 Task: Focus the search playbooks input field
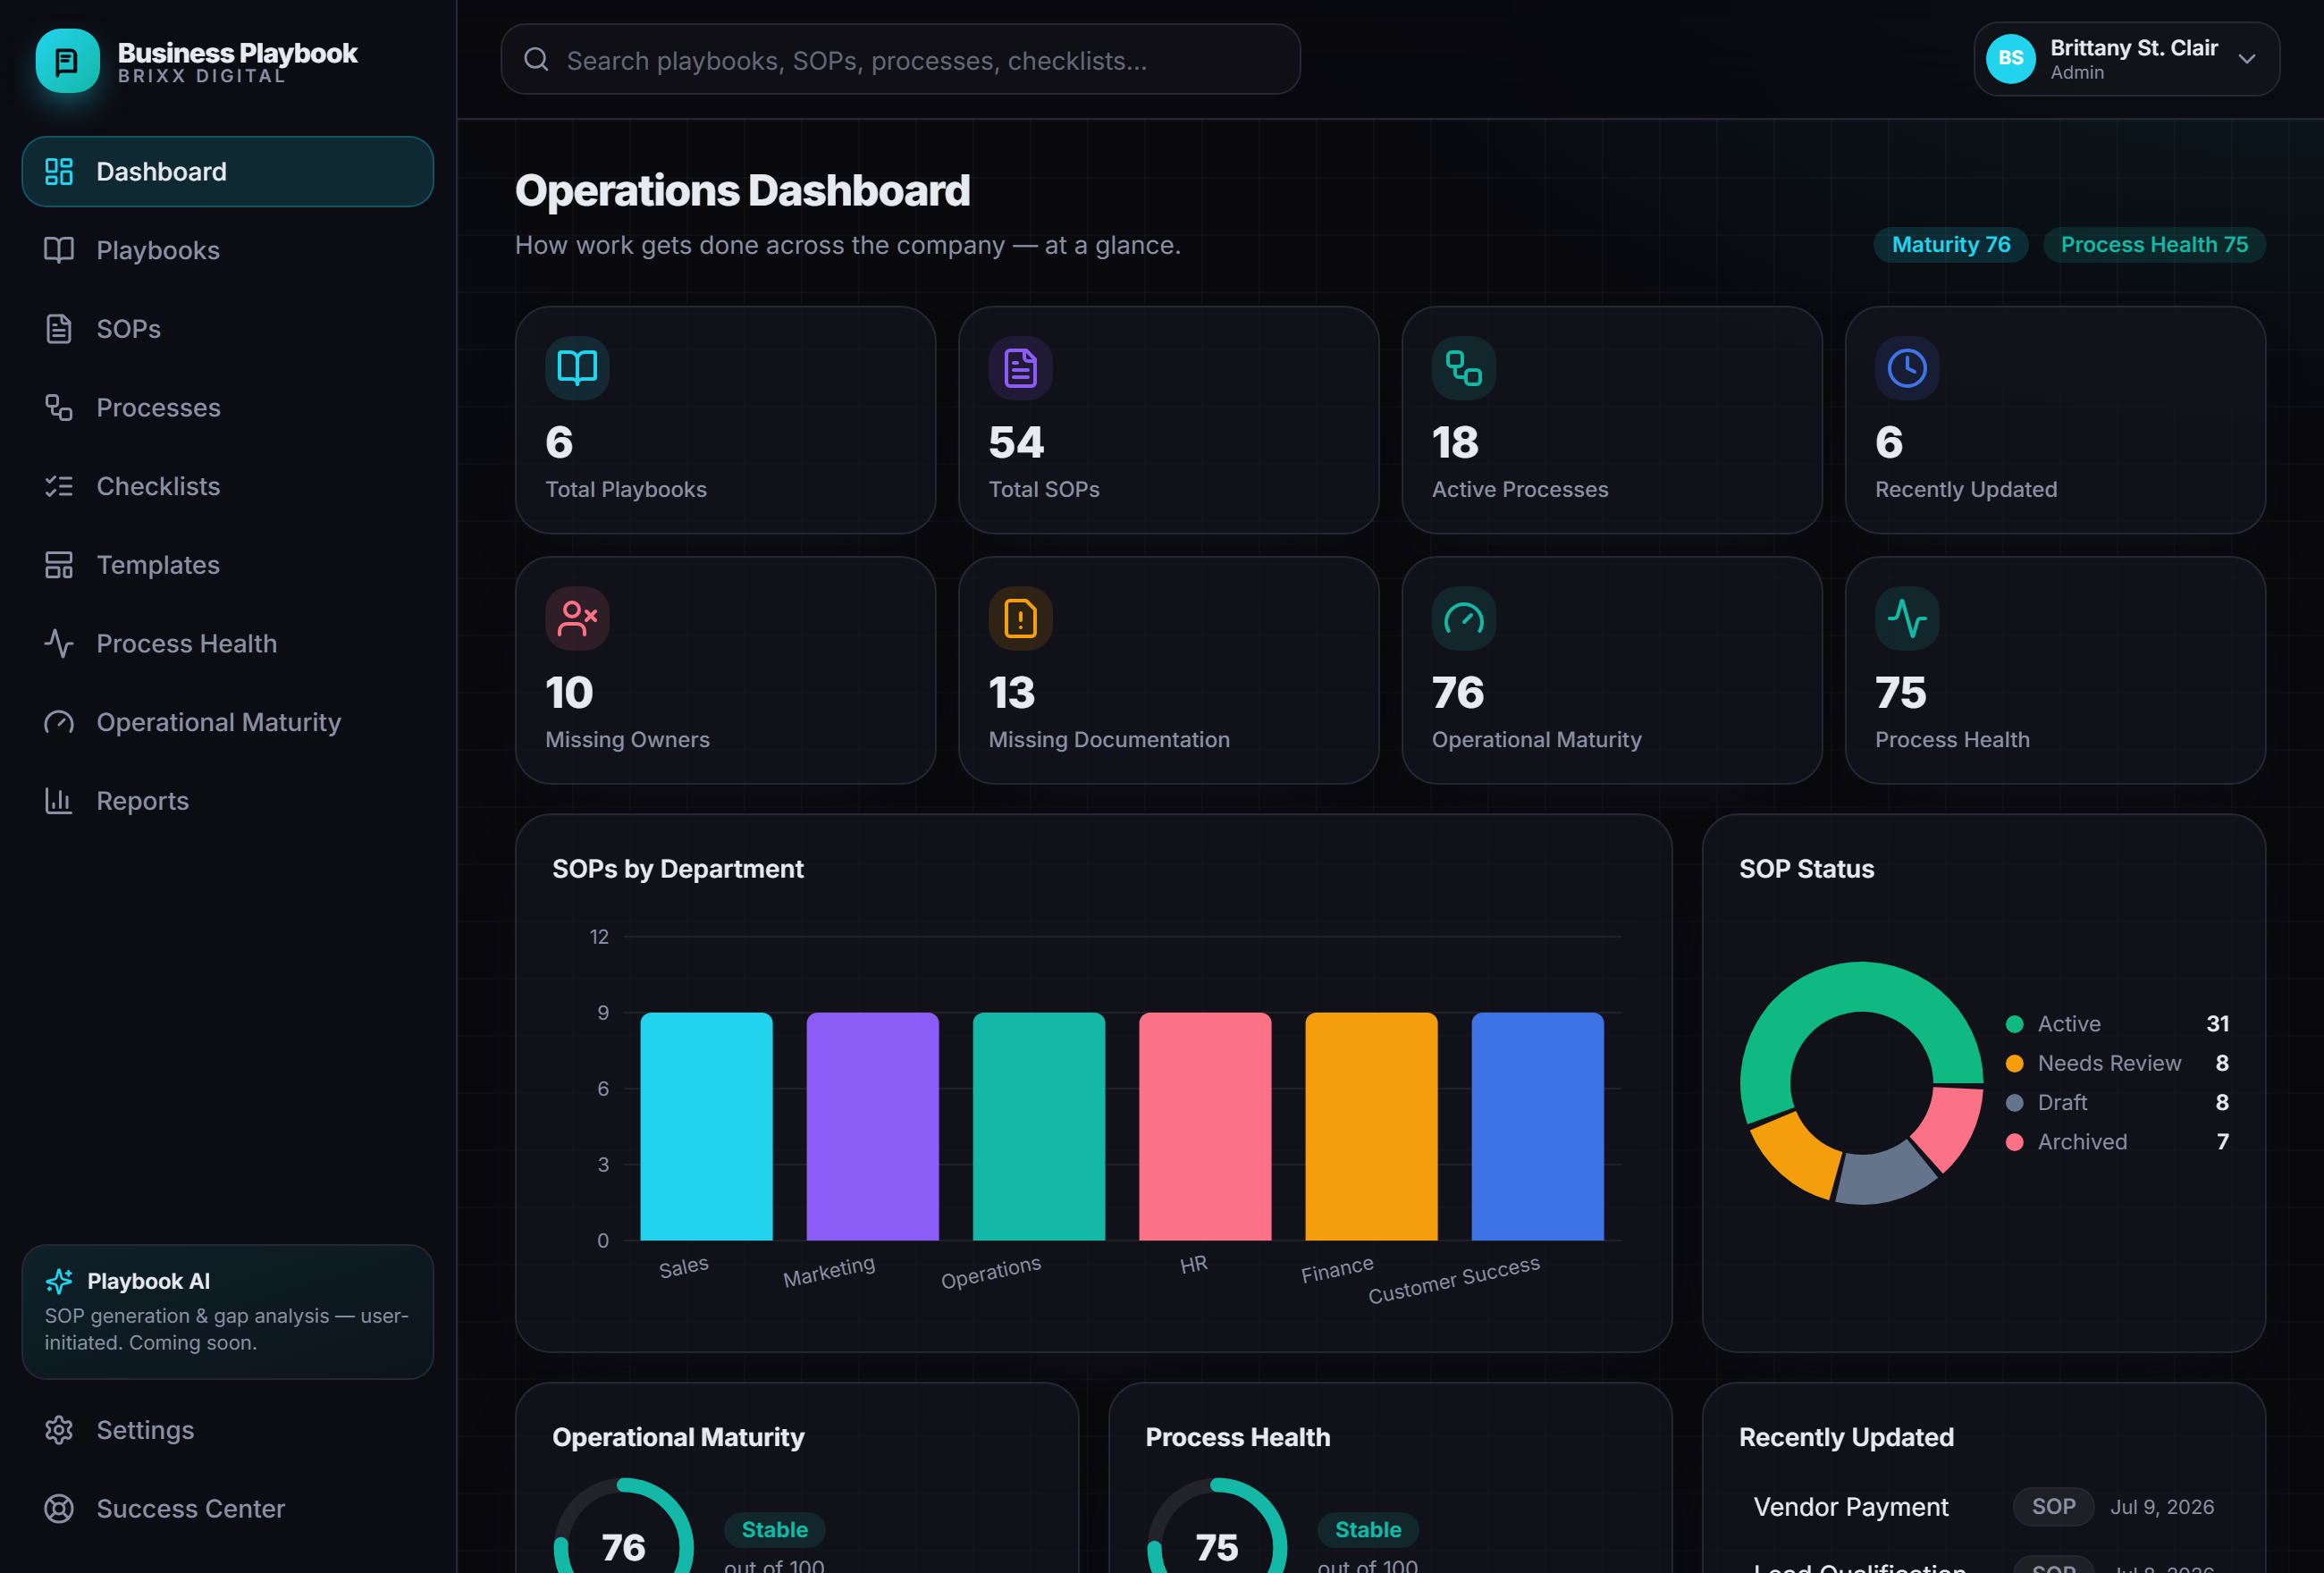point(900,60)
